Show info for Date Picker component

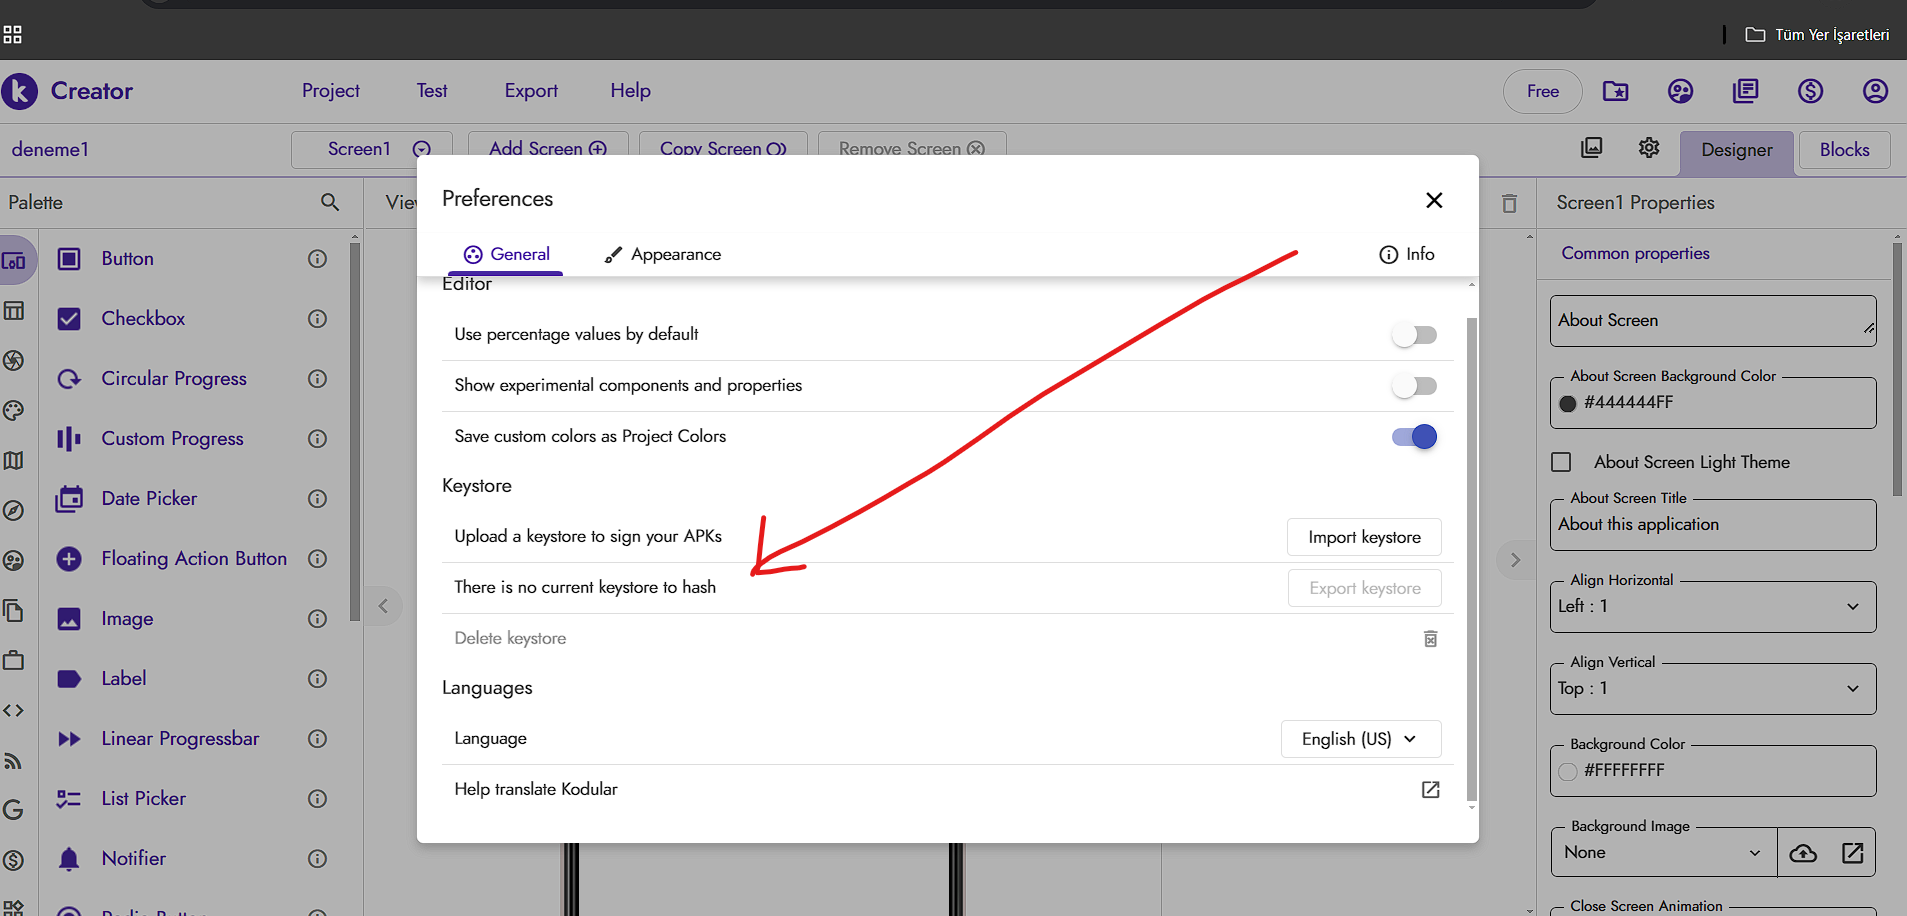(317, 499)
